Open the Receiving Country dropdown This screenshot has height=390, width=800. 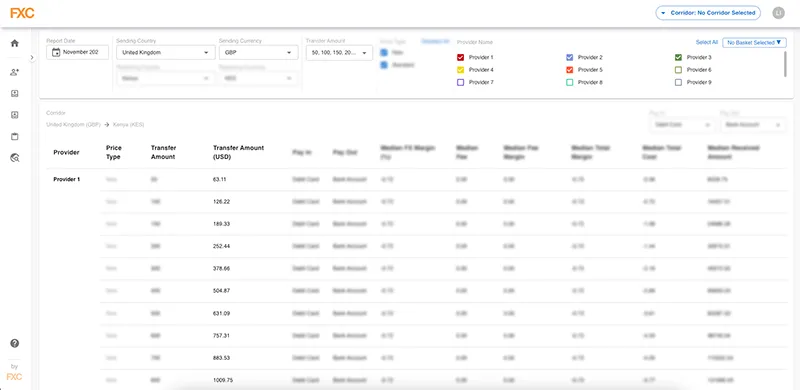click(x=165, y=78)
